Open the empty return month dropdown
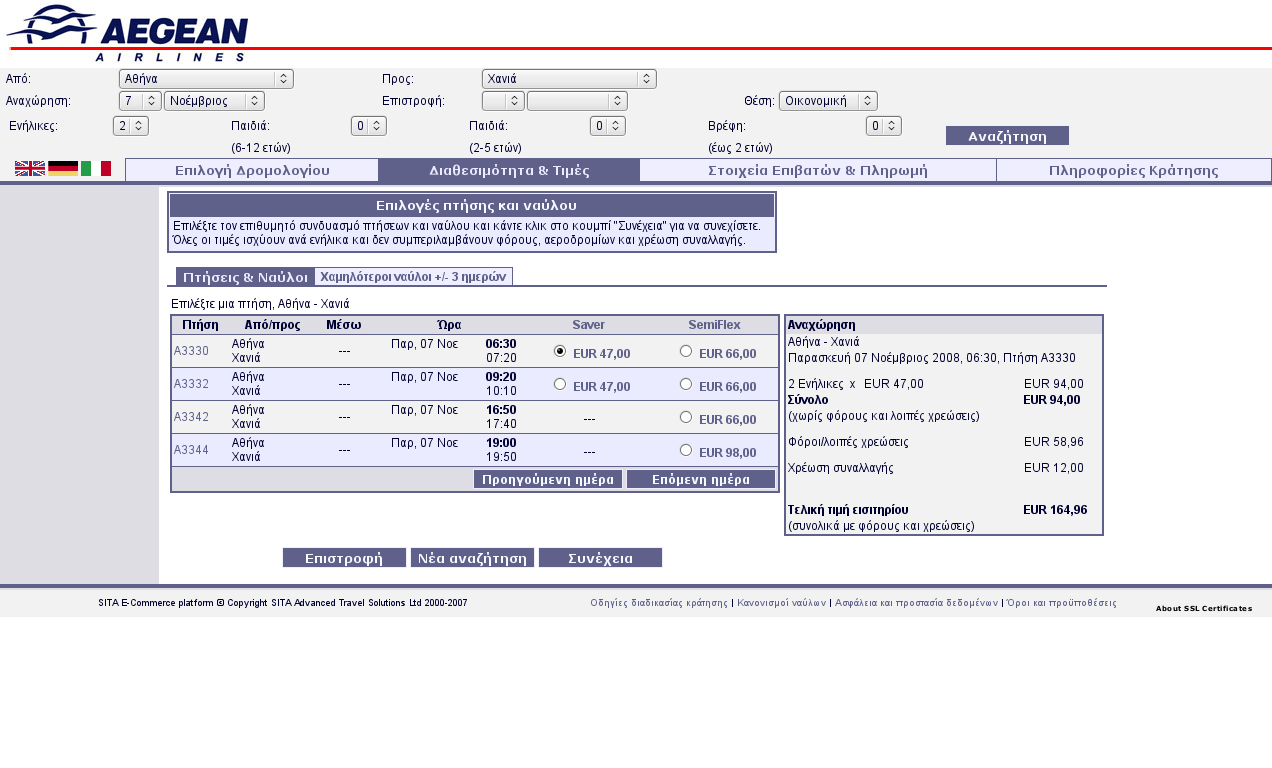The image size is (1272, 768). [x=577, y=101]
